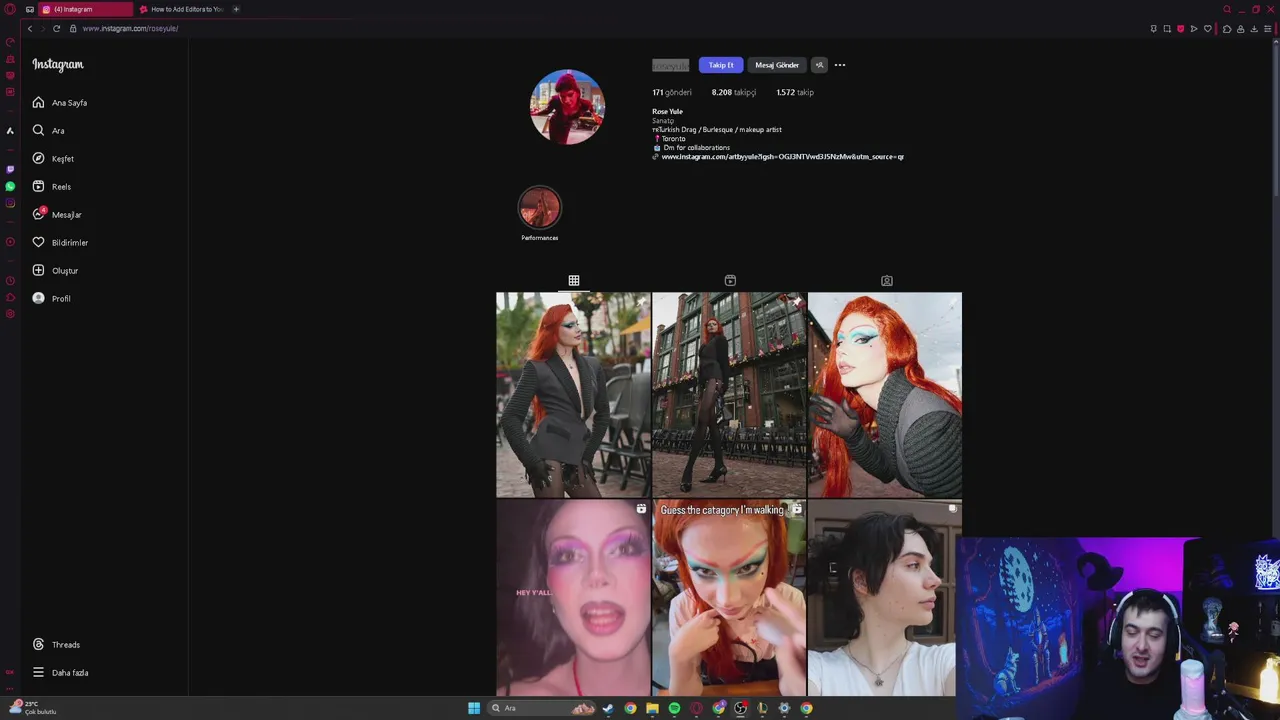This screenshot has height=720, width=1280.
Task: Switch to the (4) Instagram browser tab
Action: (85, 9)
